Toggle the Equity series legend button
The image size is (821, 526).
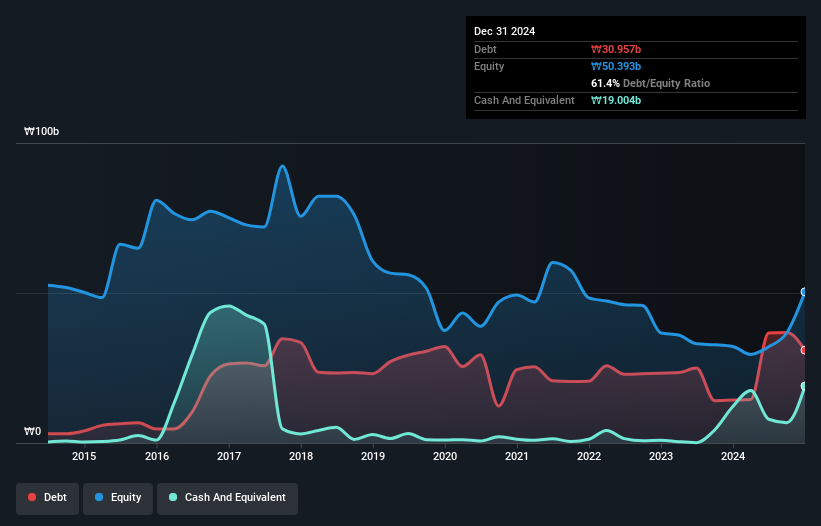(118, 498)
